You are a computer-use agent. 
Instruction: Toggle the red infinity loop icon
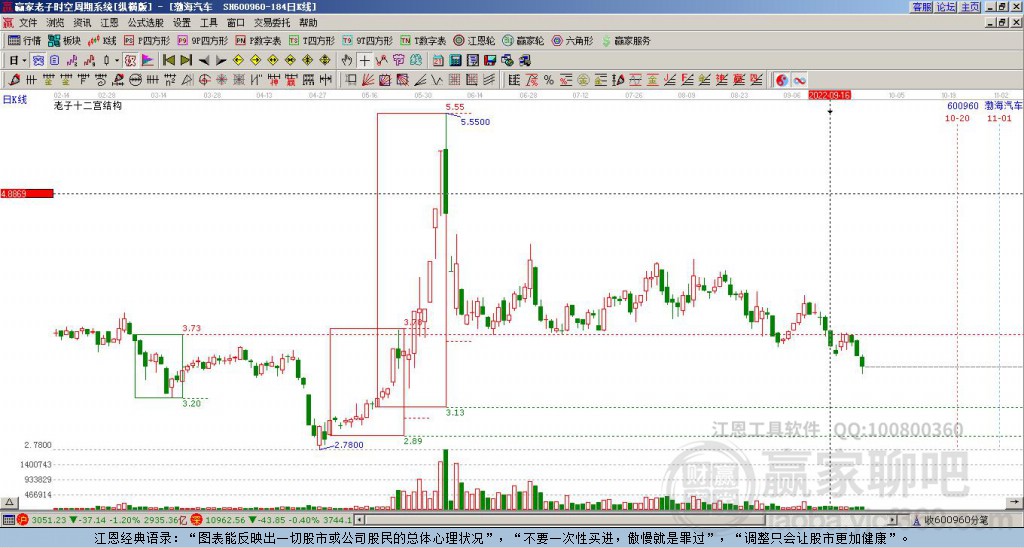[x=799, y=80]
